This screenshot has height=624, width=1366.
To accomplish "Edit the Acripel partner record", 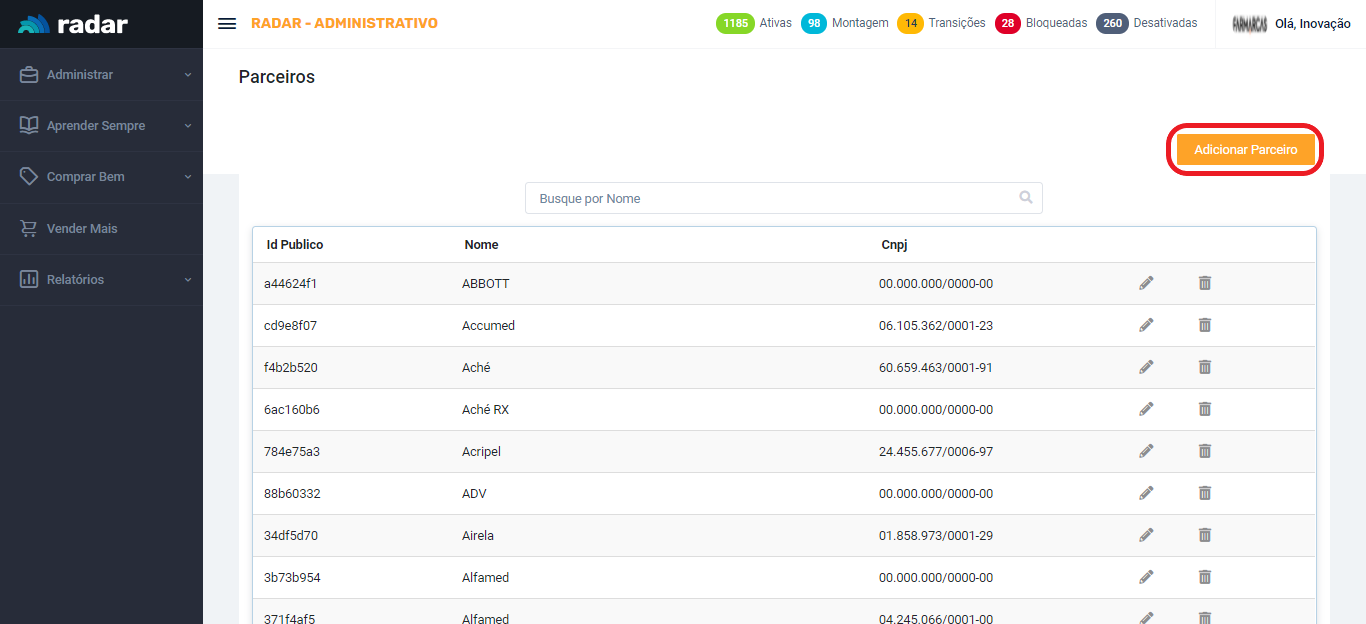I will [x=1146, y=451].
